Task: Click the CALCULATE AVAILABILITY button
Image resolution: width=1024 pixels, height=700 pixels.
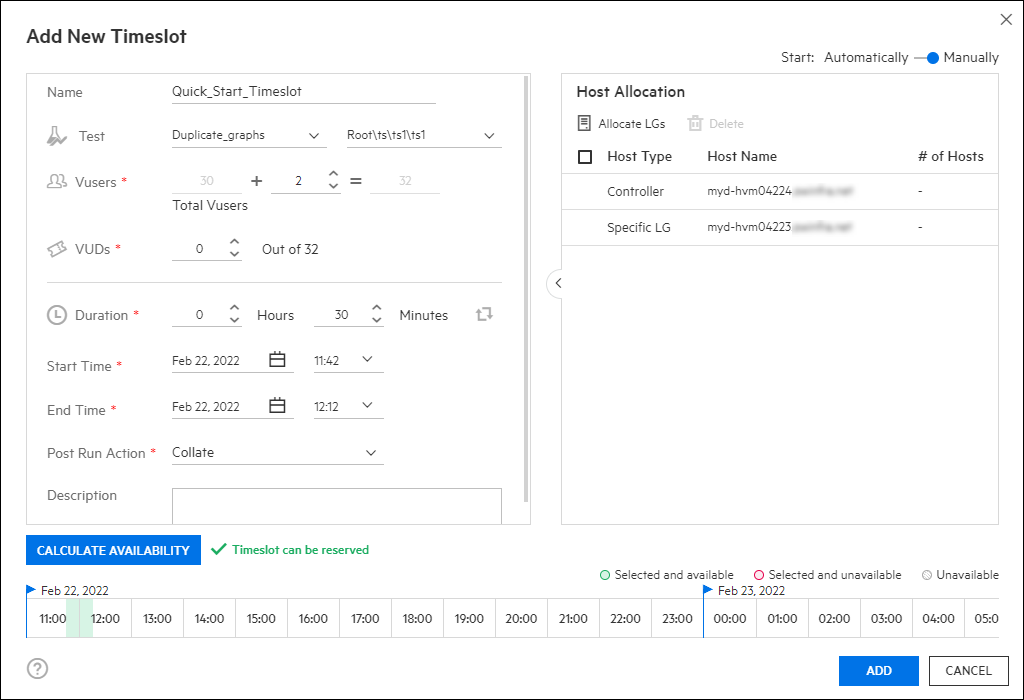Action: 113,550
